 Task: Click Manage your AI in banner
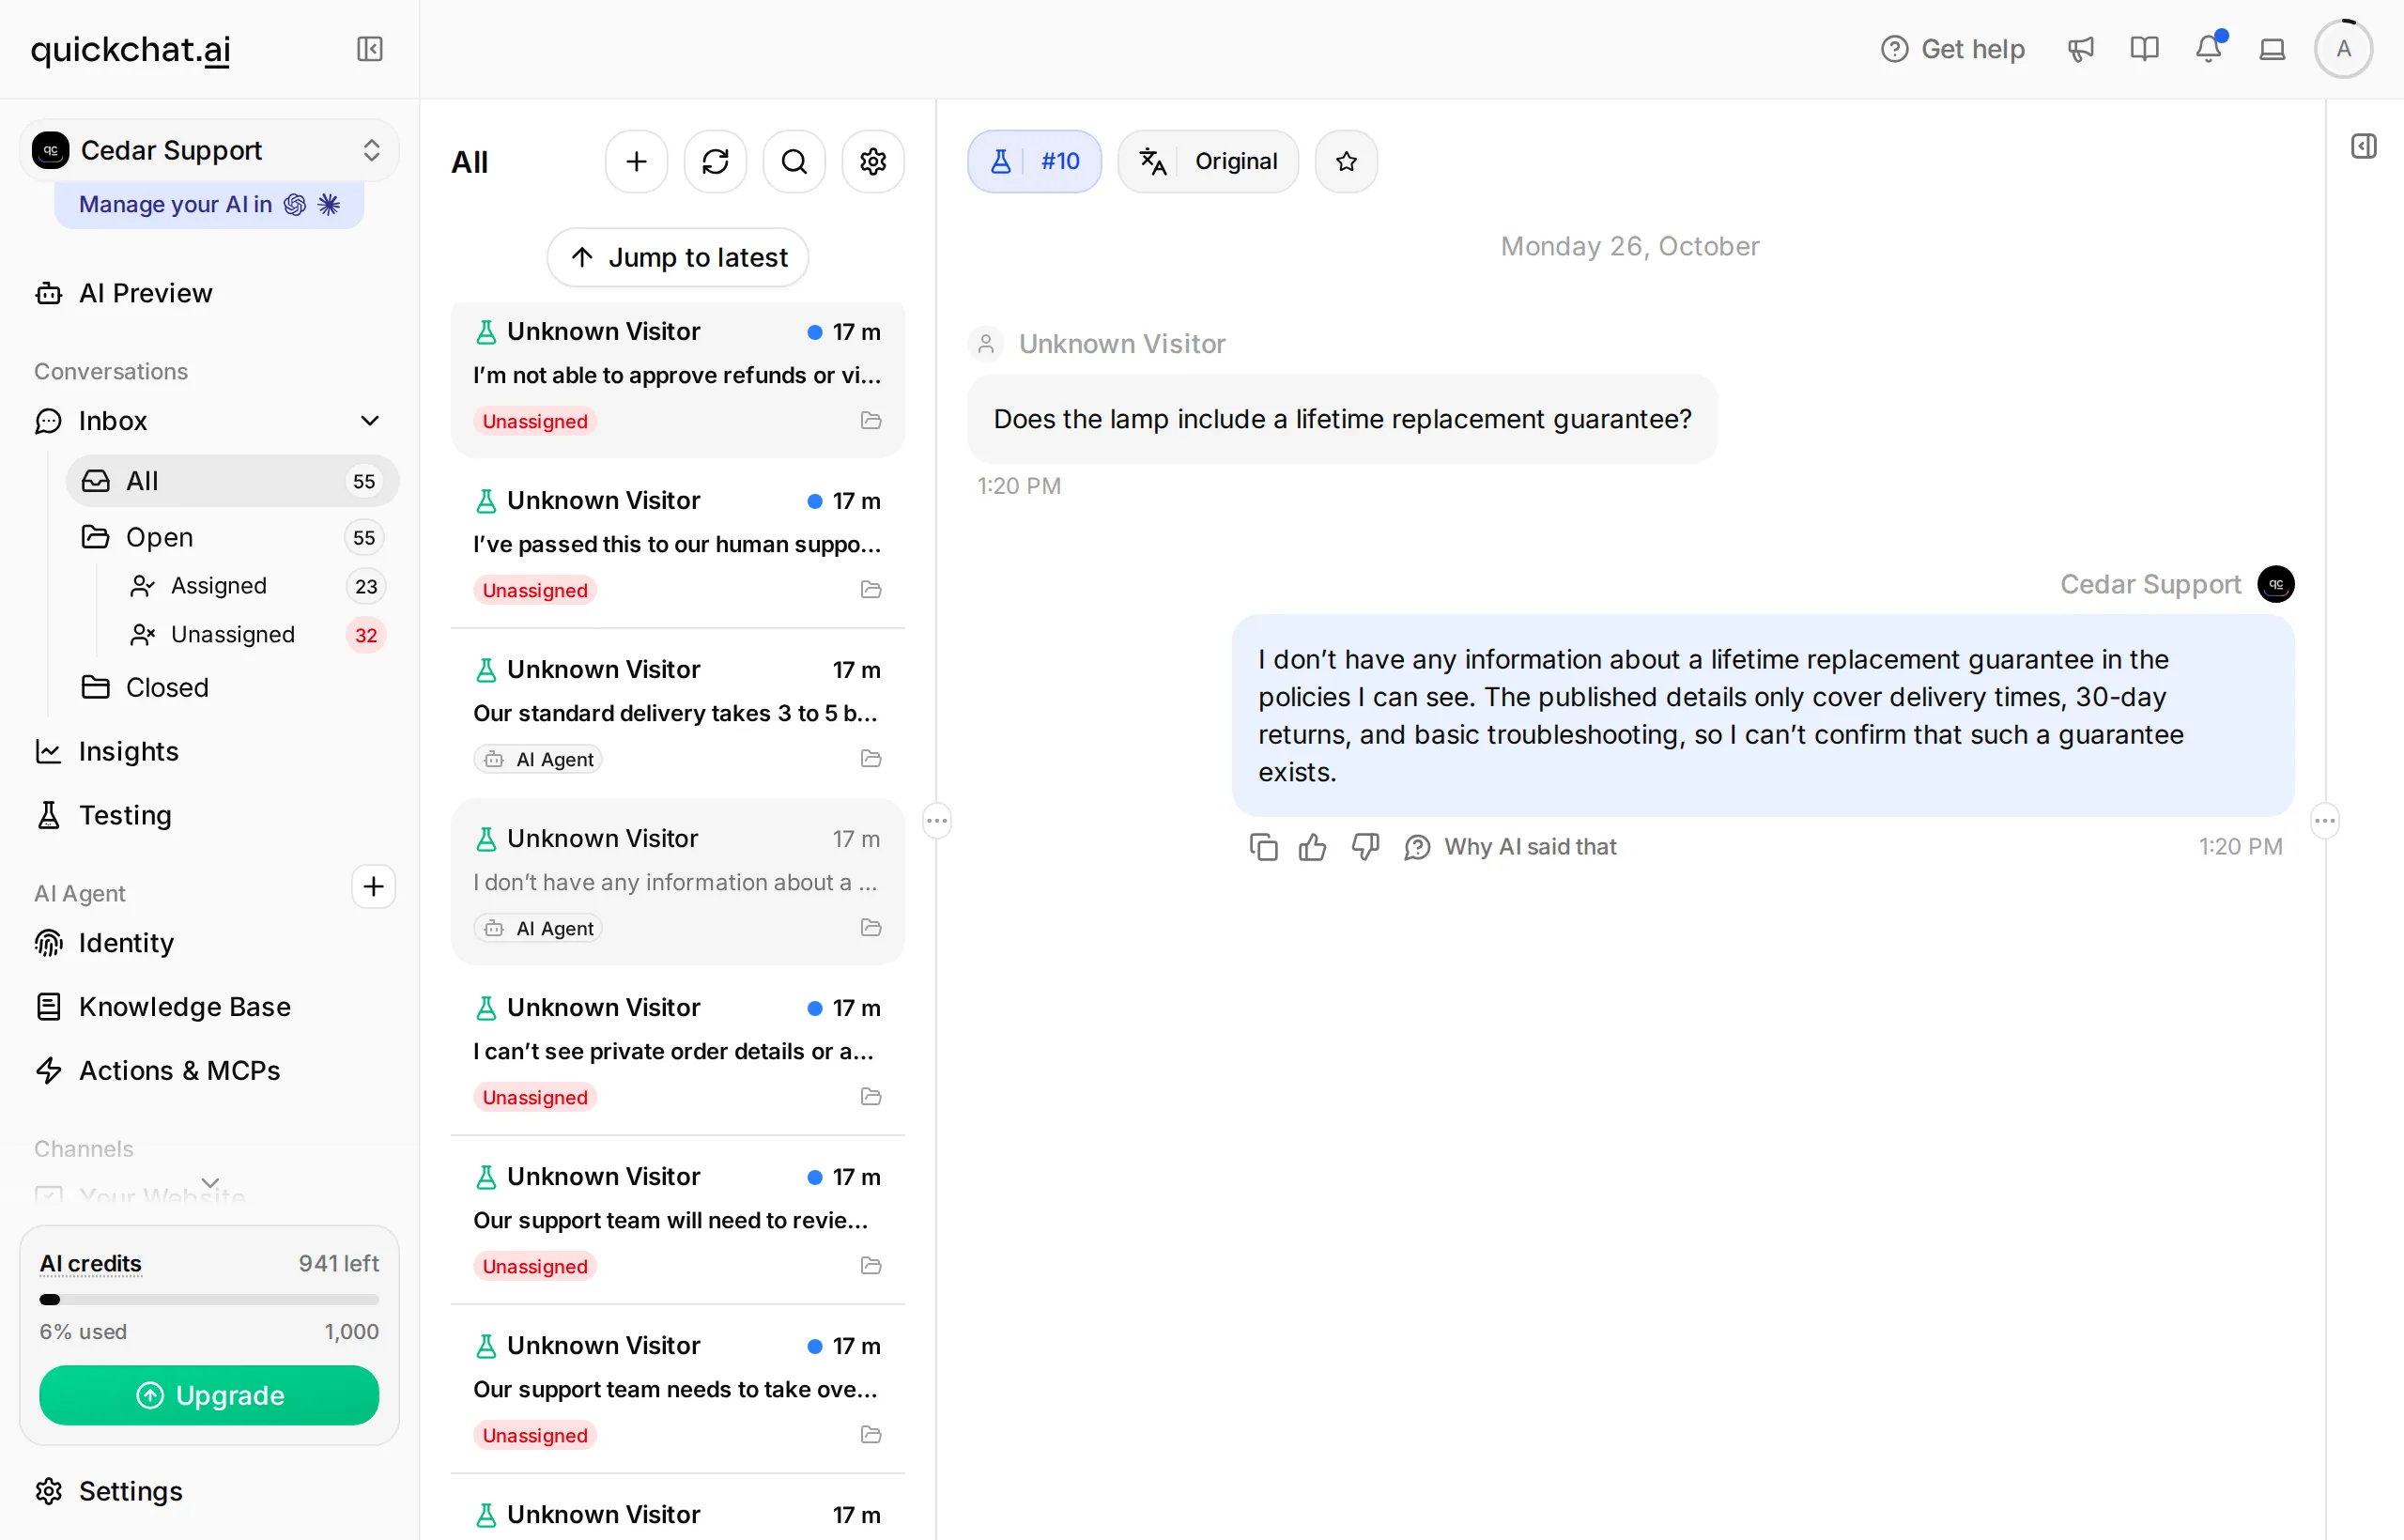209,204
